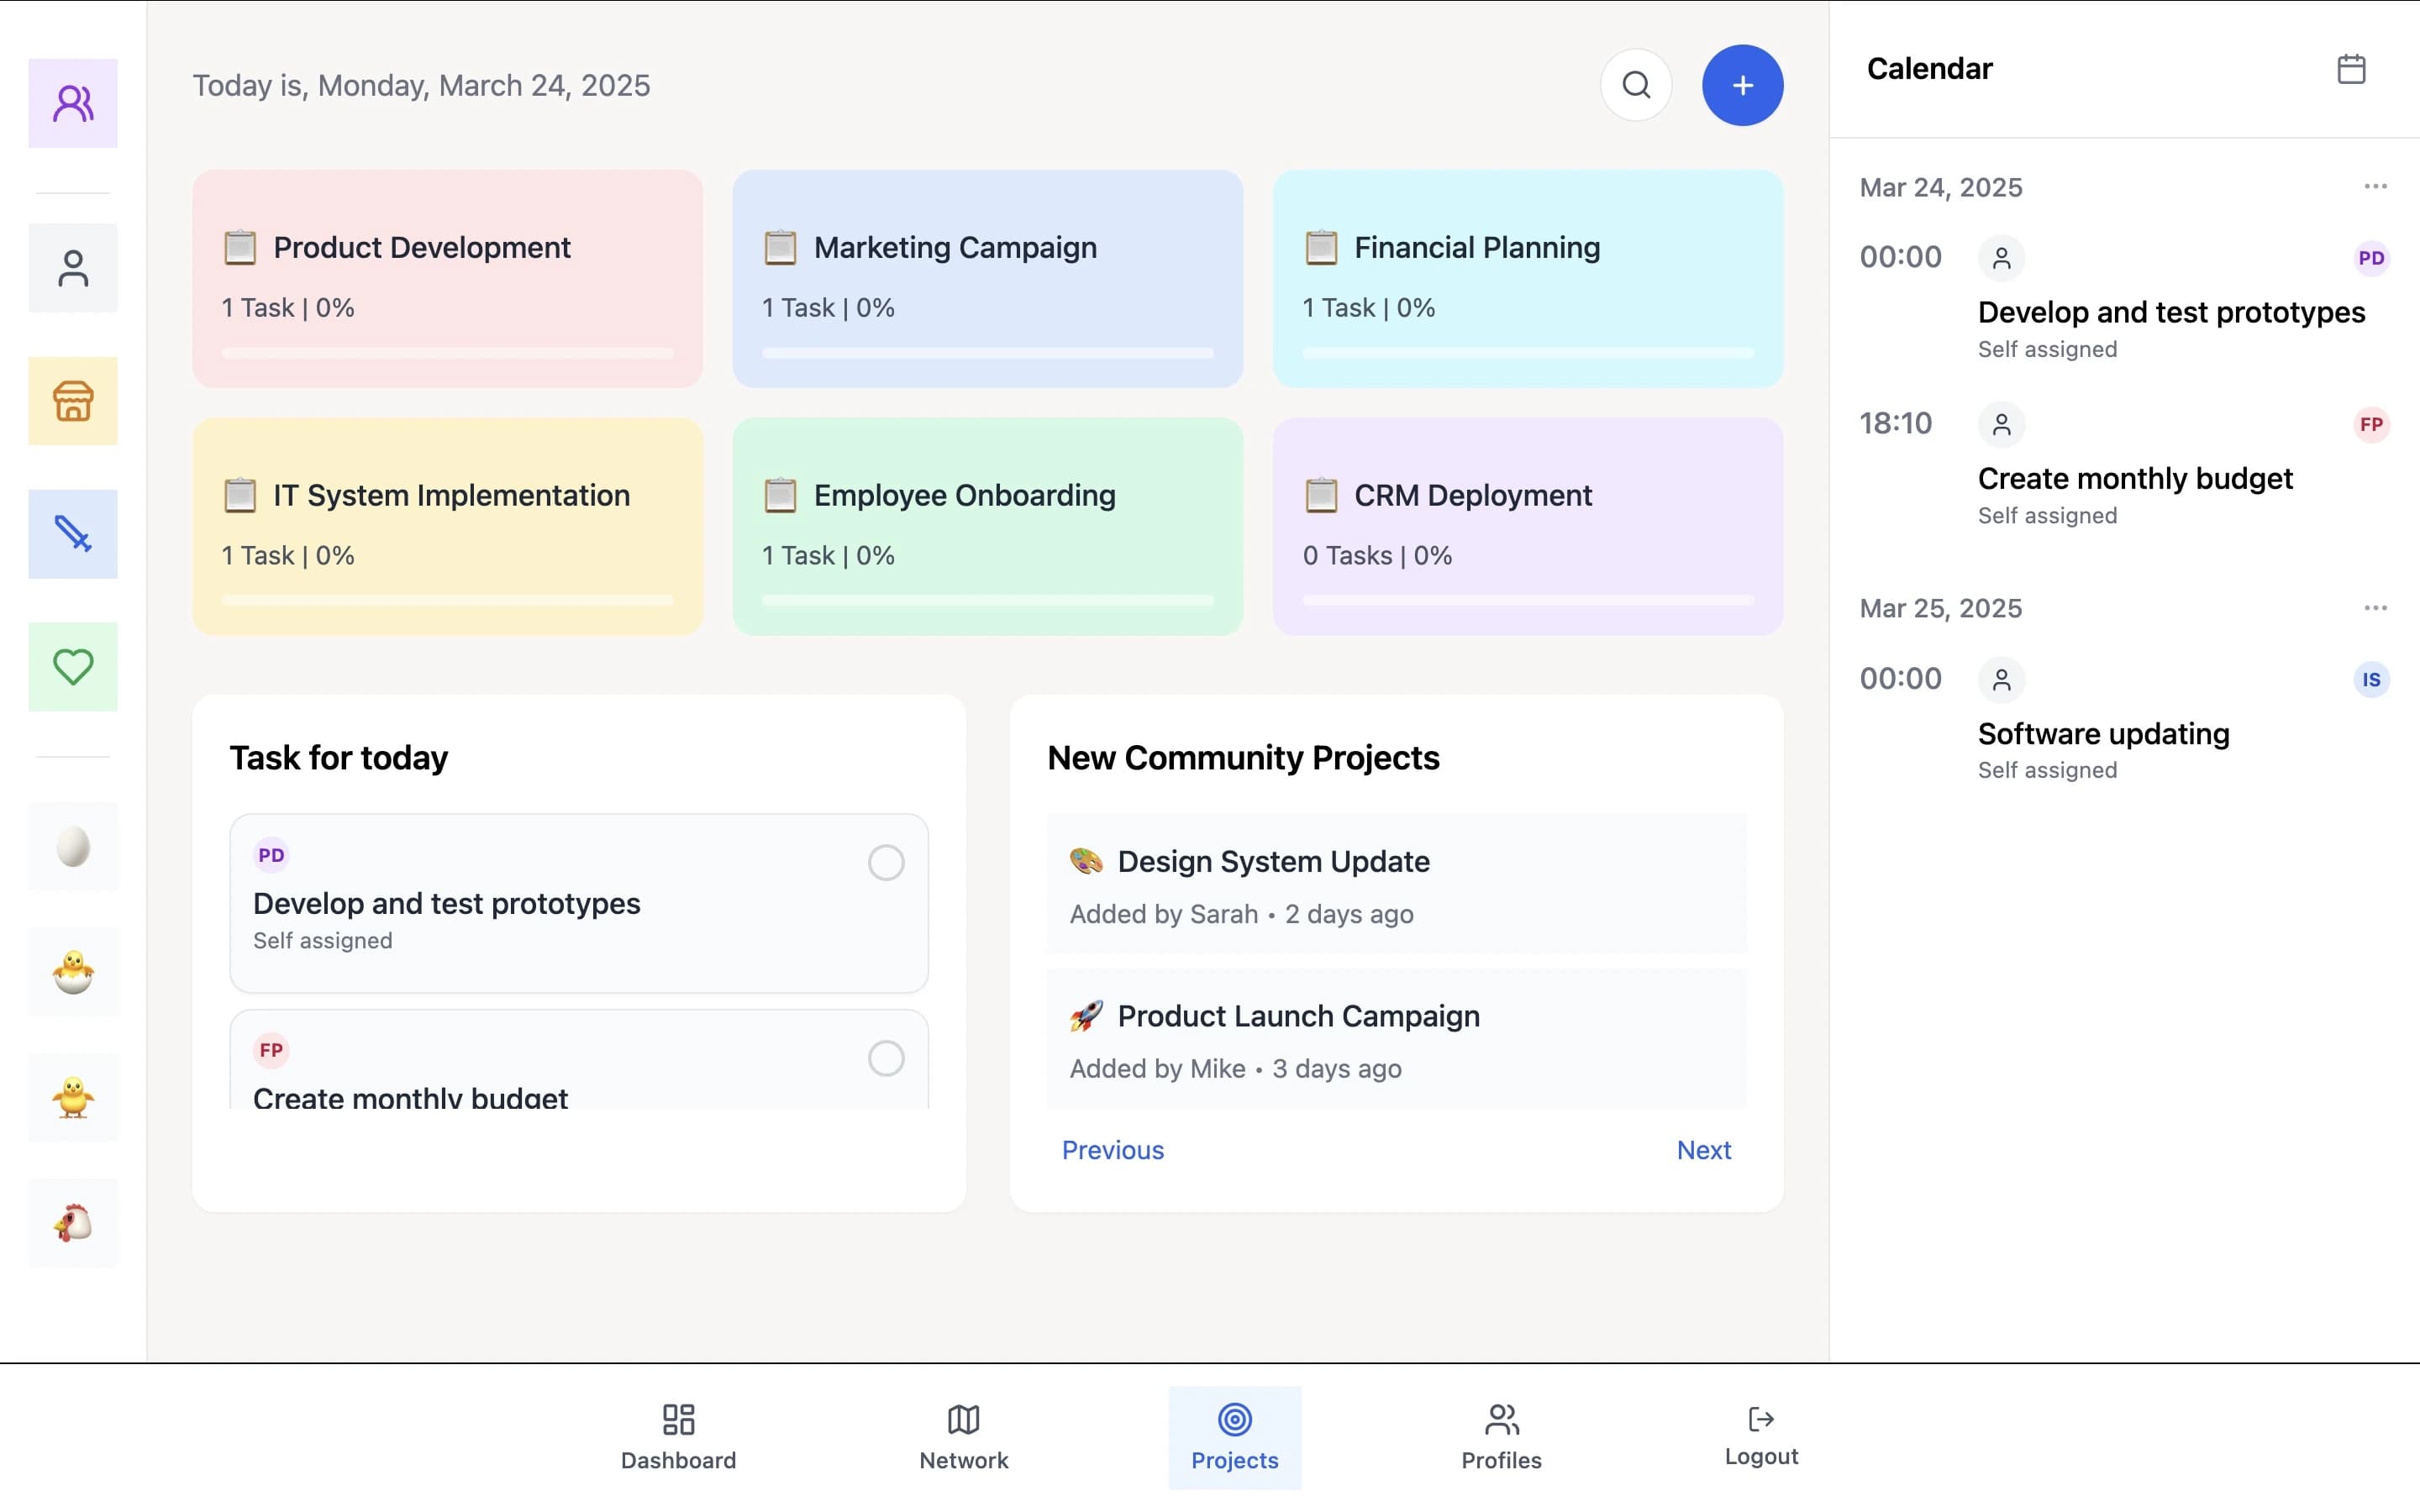Open the calendar icon in Calendar header

click(2351, 69)
